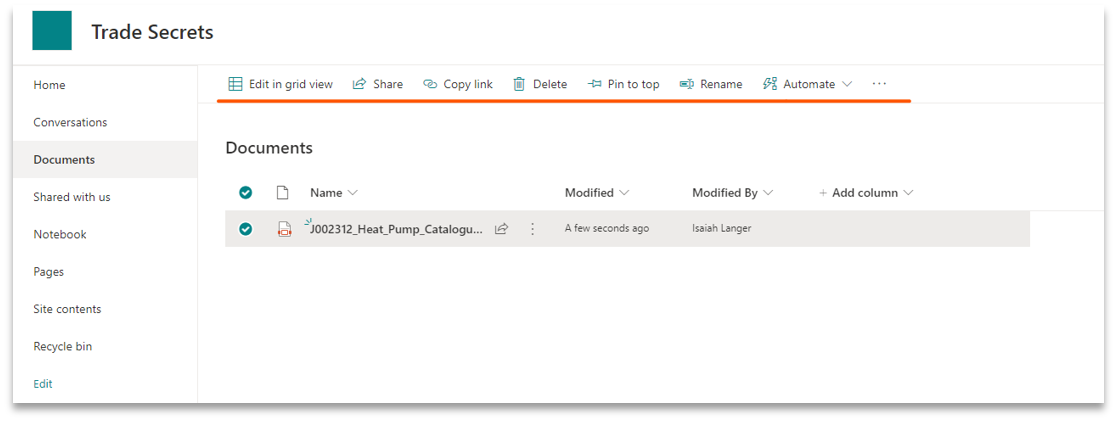Open Recycle bin from sidebar
This screenshot has height=421, width=1119.
tap(62, 346)
